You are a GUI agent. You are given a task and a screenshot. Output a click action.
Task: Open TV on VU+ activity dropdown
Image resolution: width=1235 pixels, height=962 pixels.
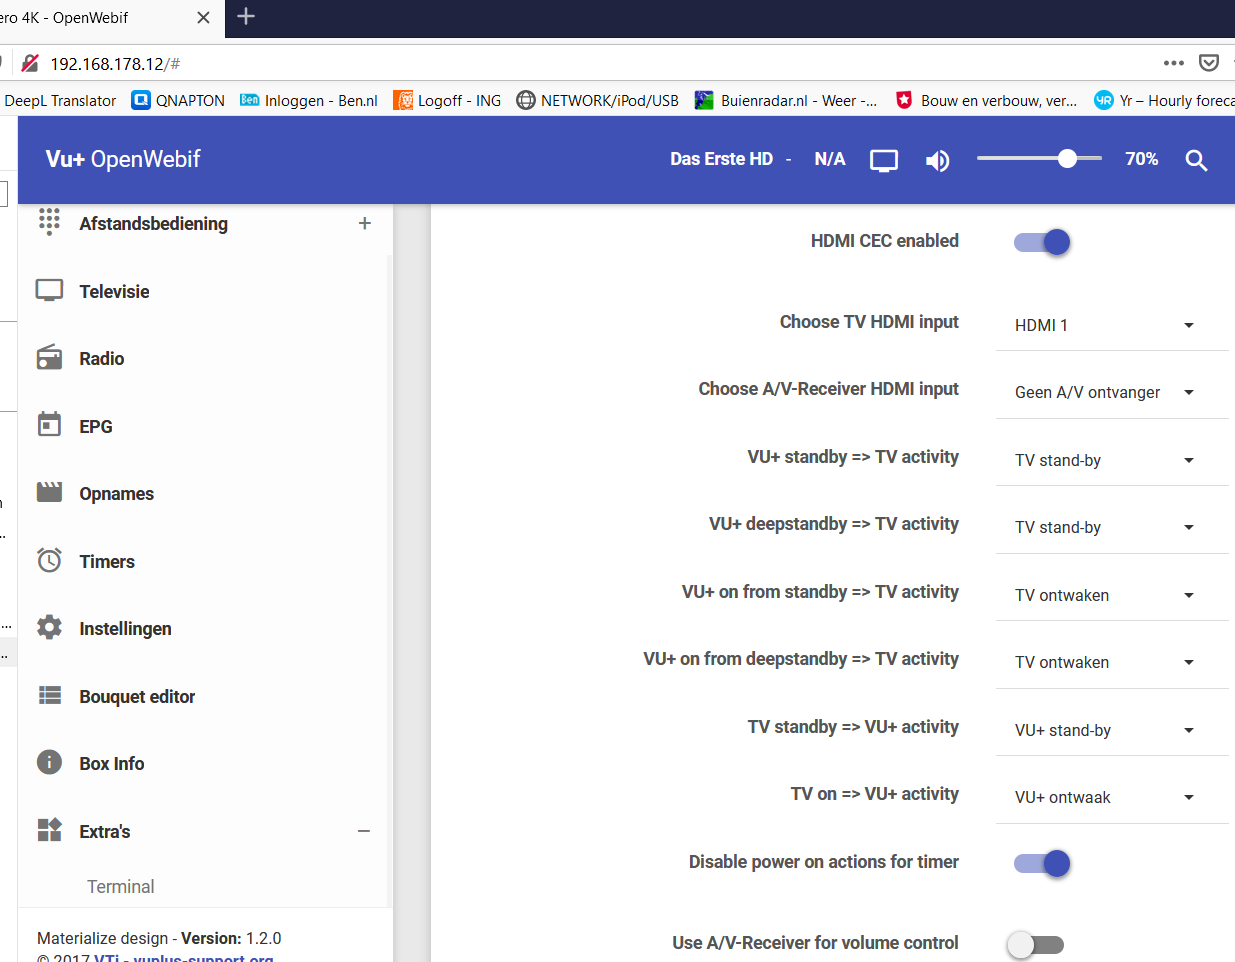point(1112,797)
